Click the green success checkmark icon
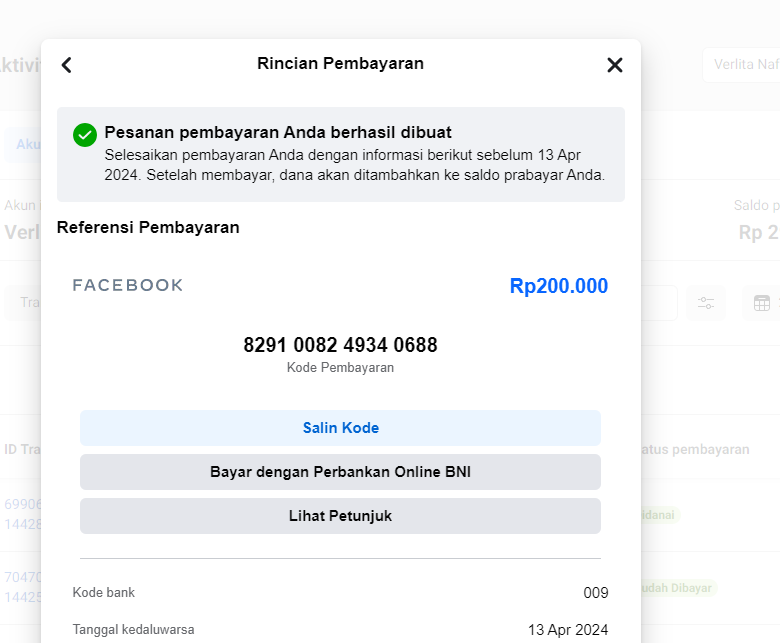 85,134
